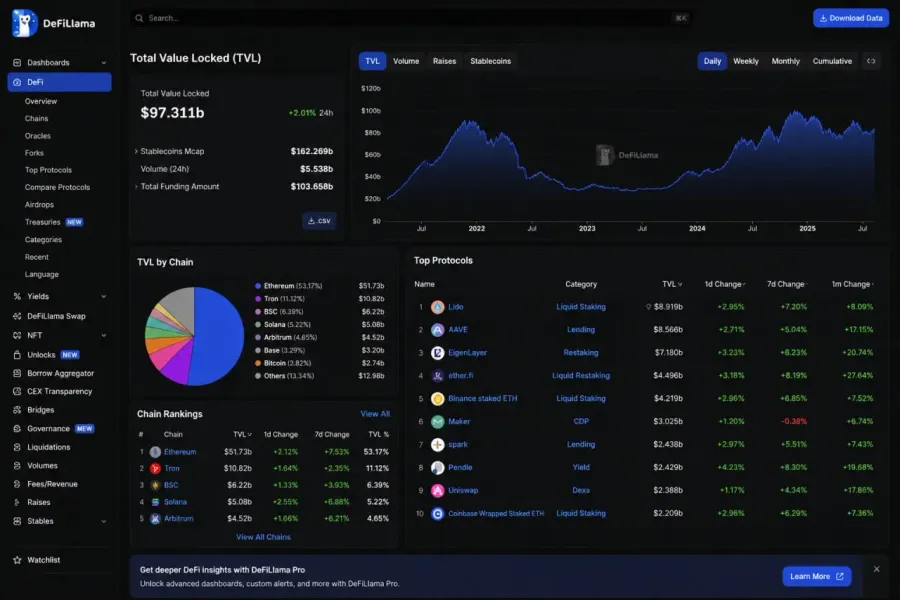900x600 pixels.
Task: Click the Uniswap protocol logo
Action: [x=437, y=490]
